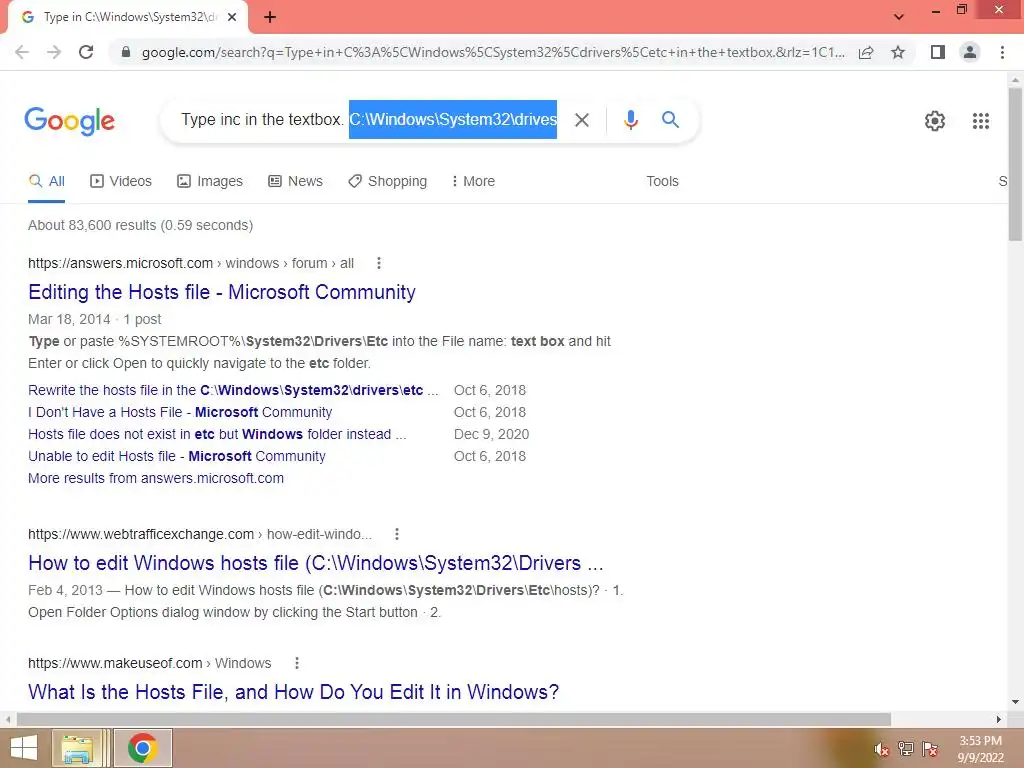1024x768 pixels.
Task: Open 'What Is the Hosts File' result
Action: (x=294, y=692)
